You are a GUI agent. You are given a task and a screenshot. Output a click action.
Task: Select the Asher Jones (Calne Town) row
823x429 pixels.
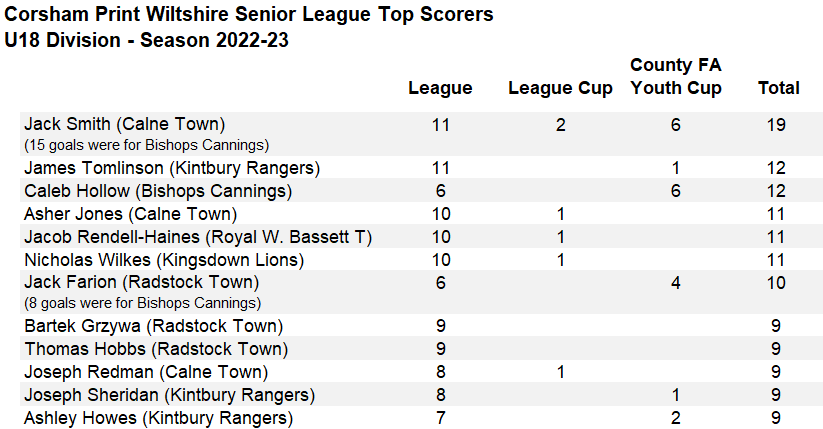click(421, 214)
